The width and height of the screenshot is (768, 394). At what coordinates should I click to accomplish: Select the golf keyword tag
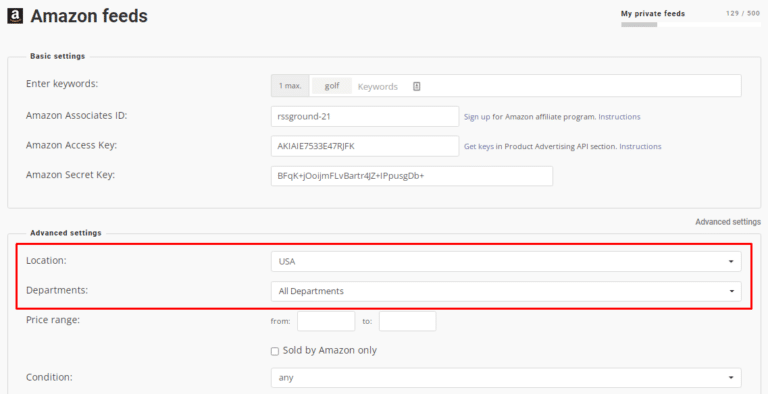332,86
